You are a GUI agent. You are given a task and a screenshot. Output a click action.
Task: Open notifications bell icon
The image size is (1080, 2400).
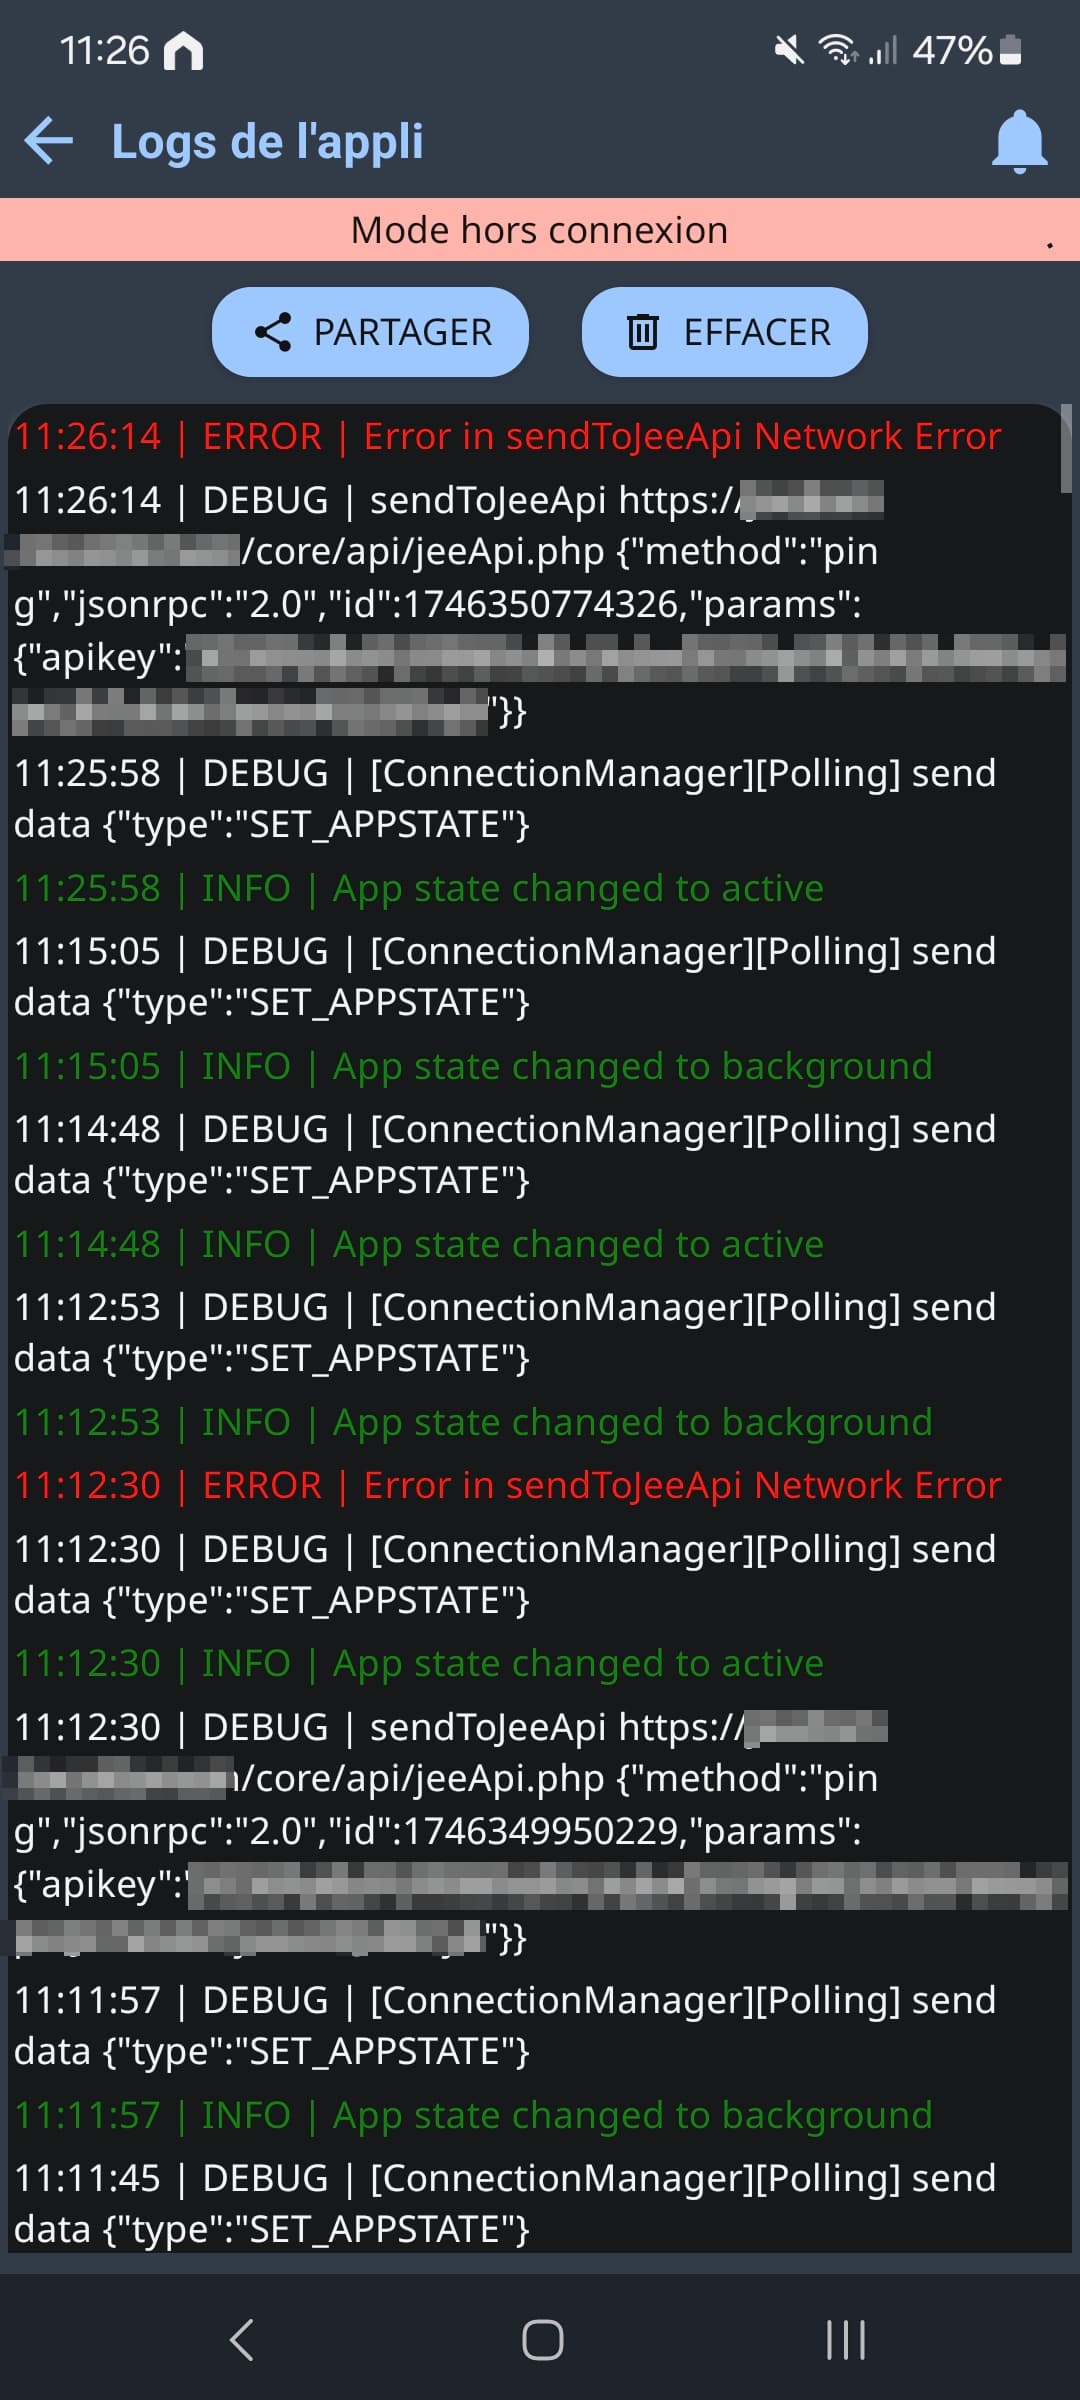tap(1019, 141)
